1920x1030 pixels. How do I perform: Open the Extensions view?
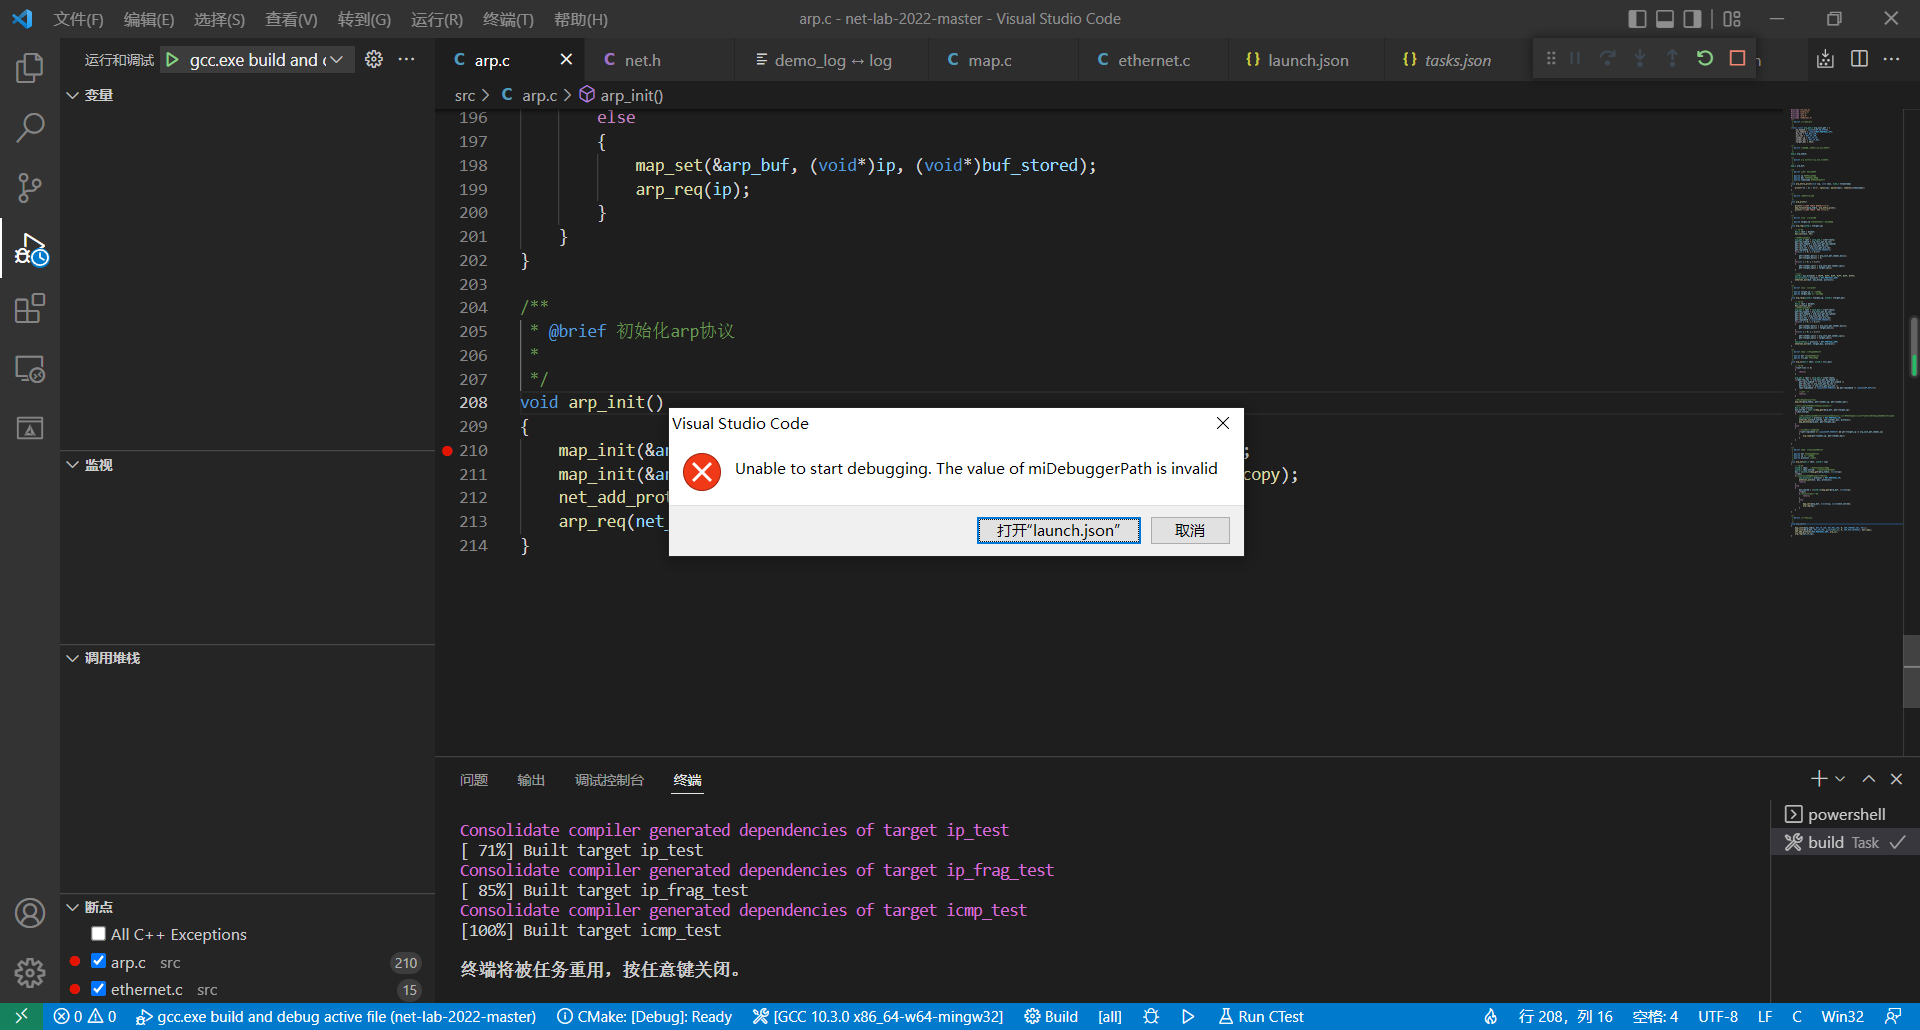point(30,309)
